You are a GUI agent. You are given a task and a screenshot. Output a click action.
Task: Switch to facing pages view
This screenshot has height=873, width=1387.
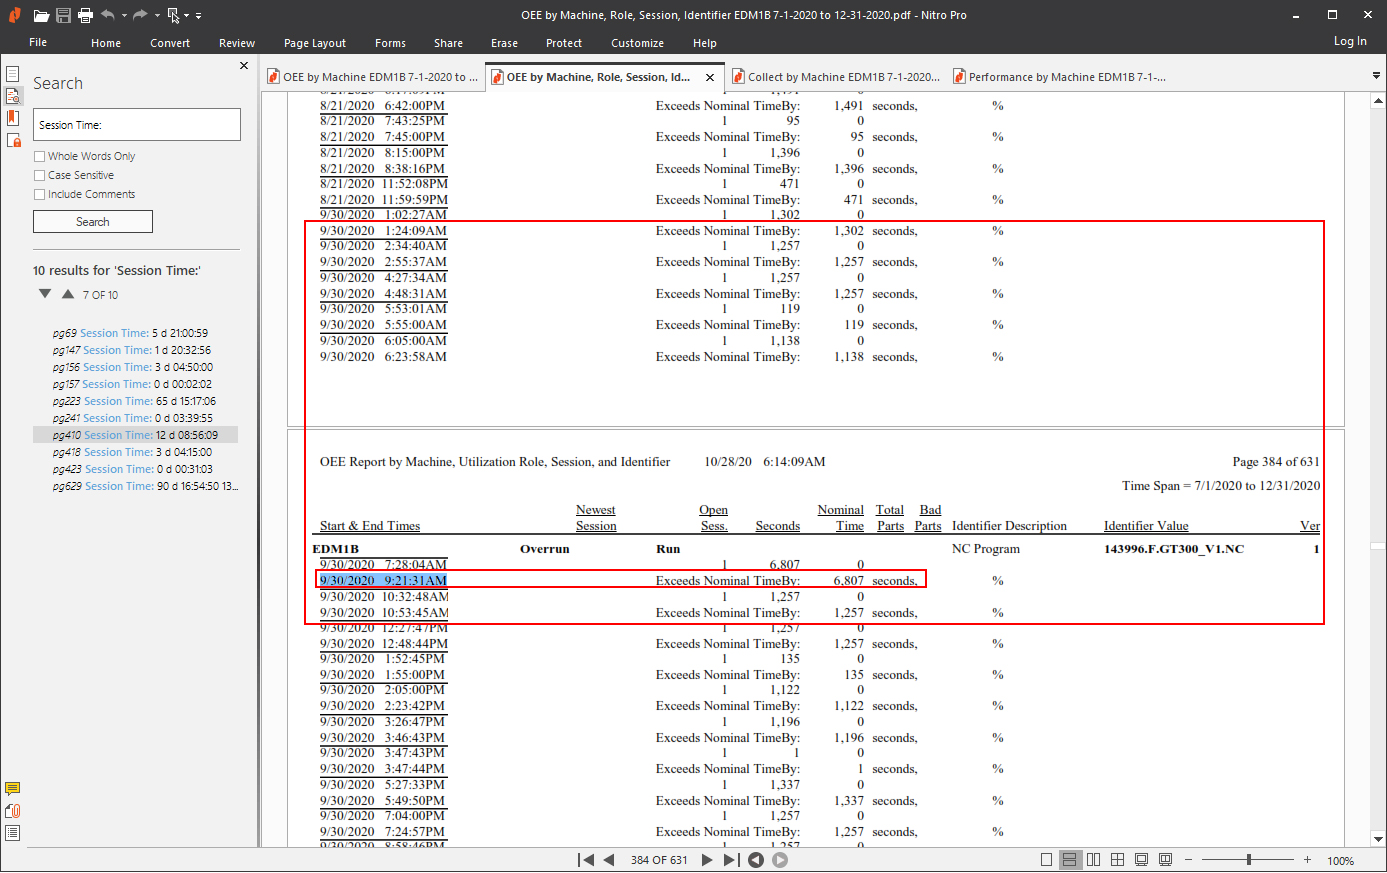pos(1094,860)
